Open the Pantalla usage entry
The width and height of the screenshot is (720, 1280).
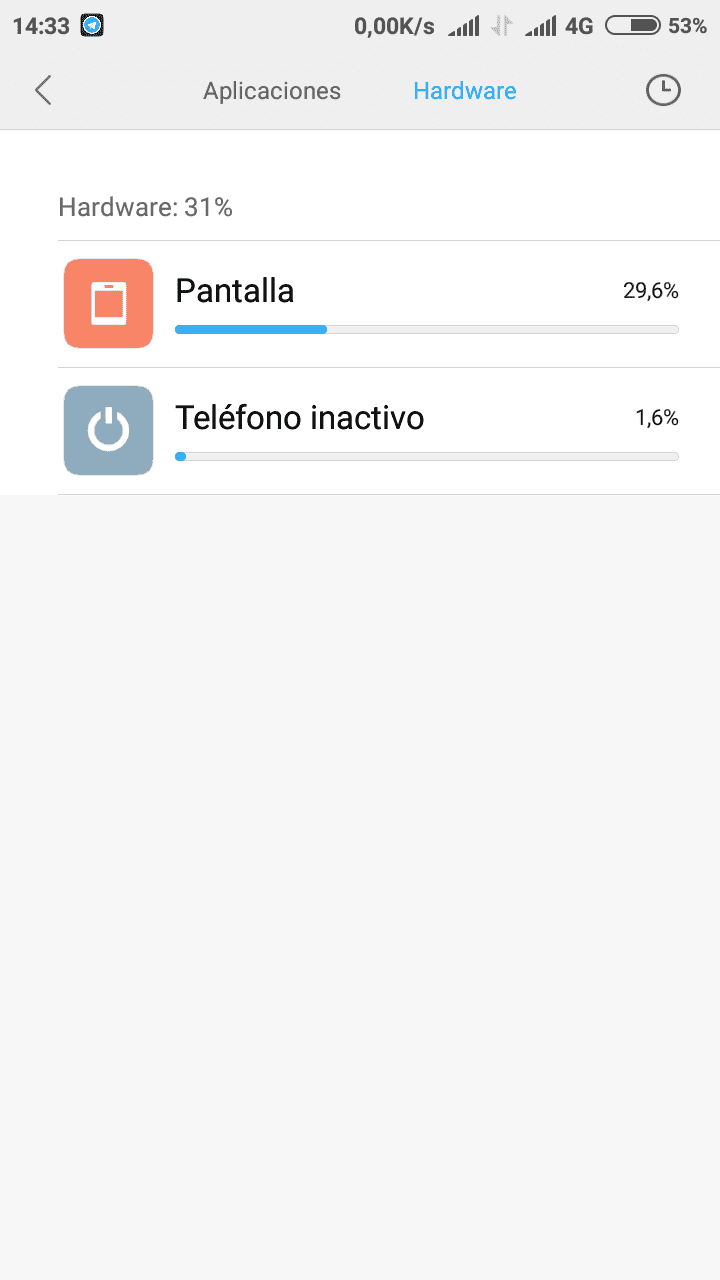[389, 304]
